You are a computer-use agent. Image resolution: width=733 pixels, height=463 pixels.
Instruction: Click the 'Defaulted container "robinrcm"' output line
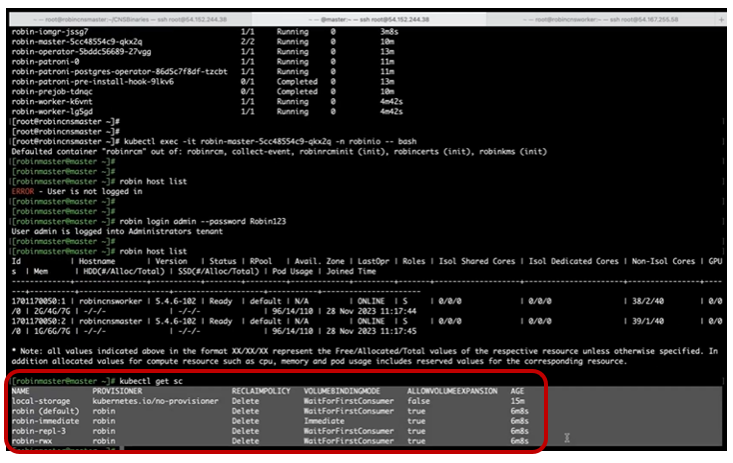(x=279, y=152)
